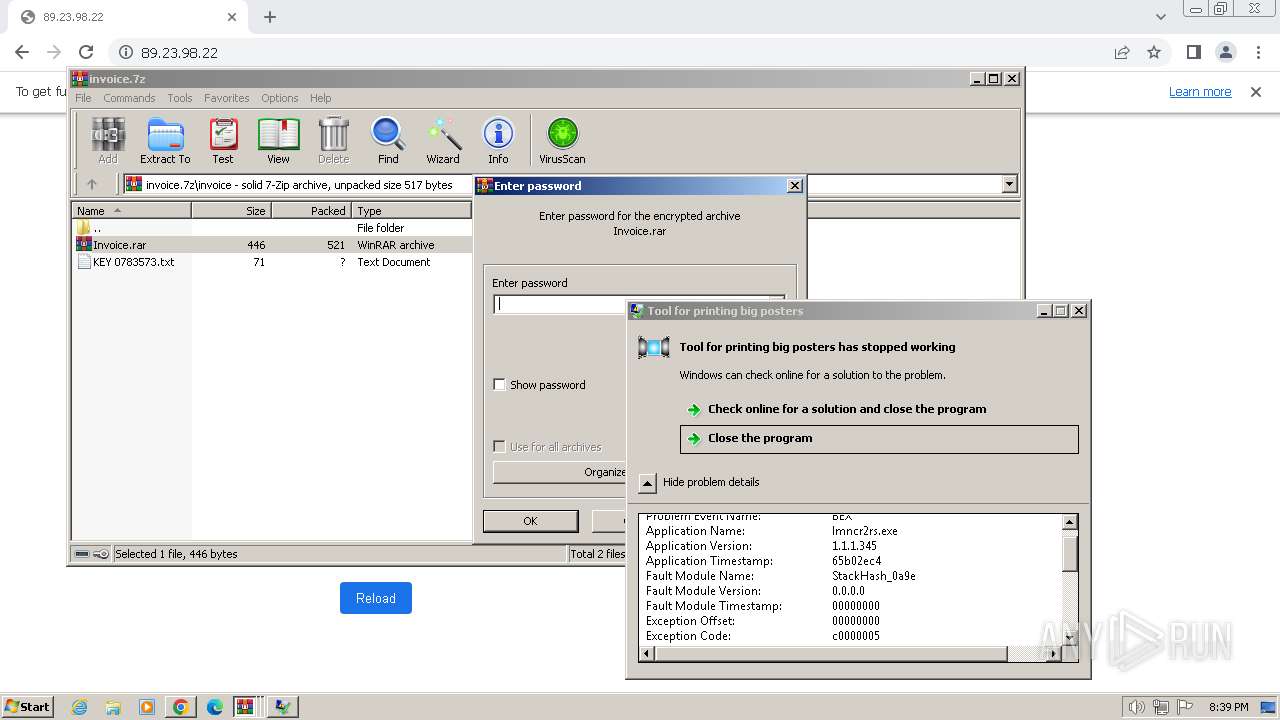Viewport: 1280px width, 720px height.
Task: Open the Chrome three-dot menu
Action: pos(1257,52)
